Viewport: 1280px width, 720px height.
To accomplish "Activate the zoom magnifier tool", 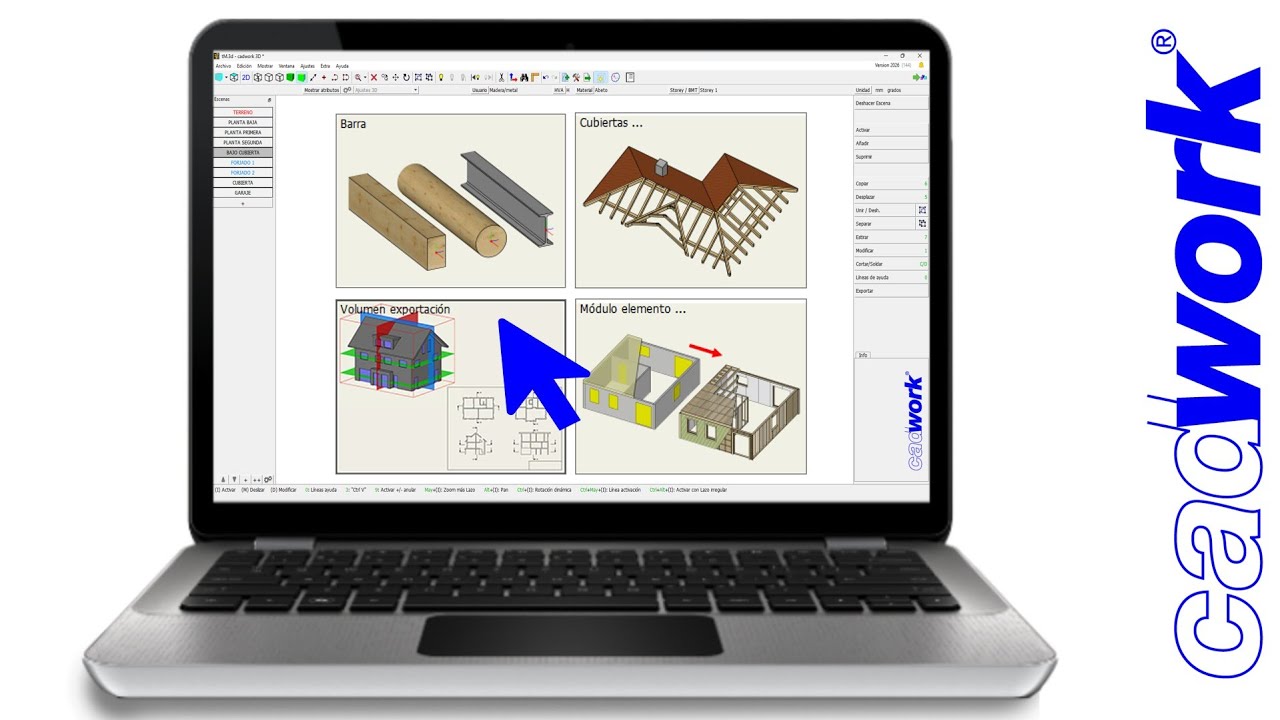I will coord(358,77).
